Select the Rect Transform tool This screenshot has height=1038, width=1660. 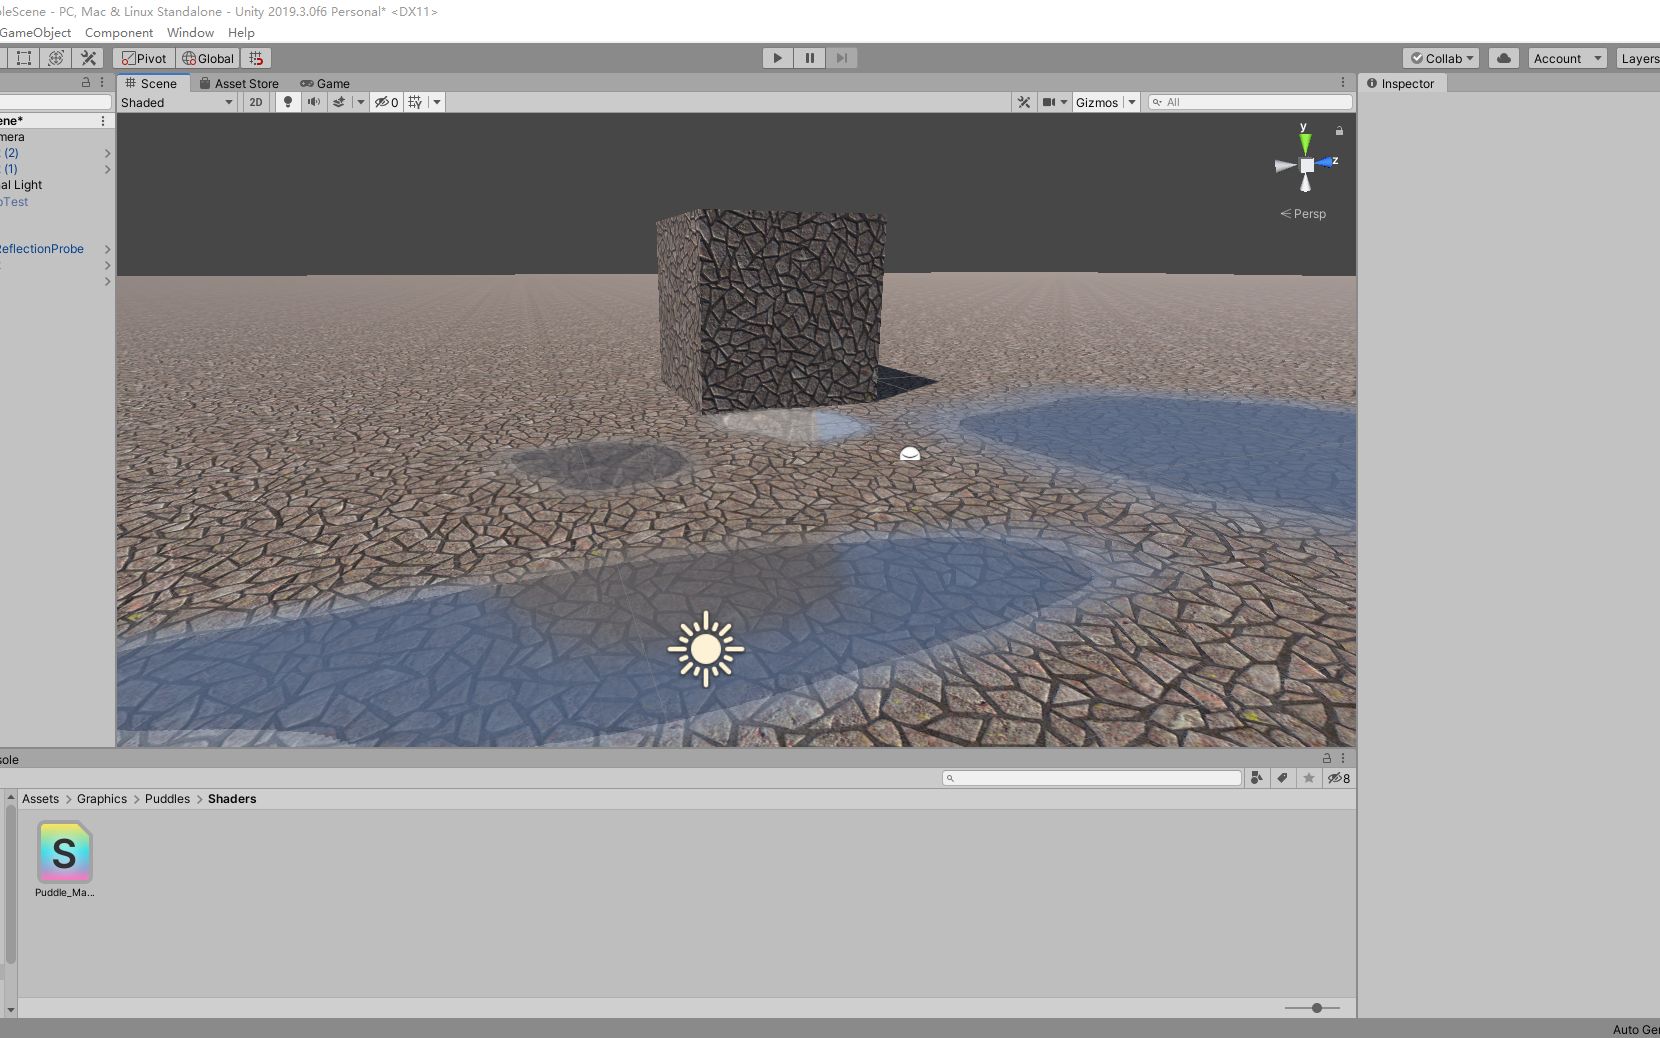(25, 58)
